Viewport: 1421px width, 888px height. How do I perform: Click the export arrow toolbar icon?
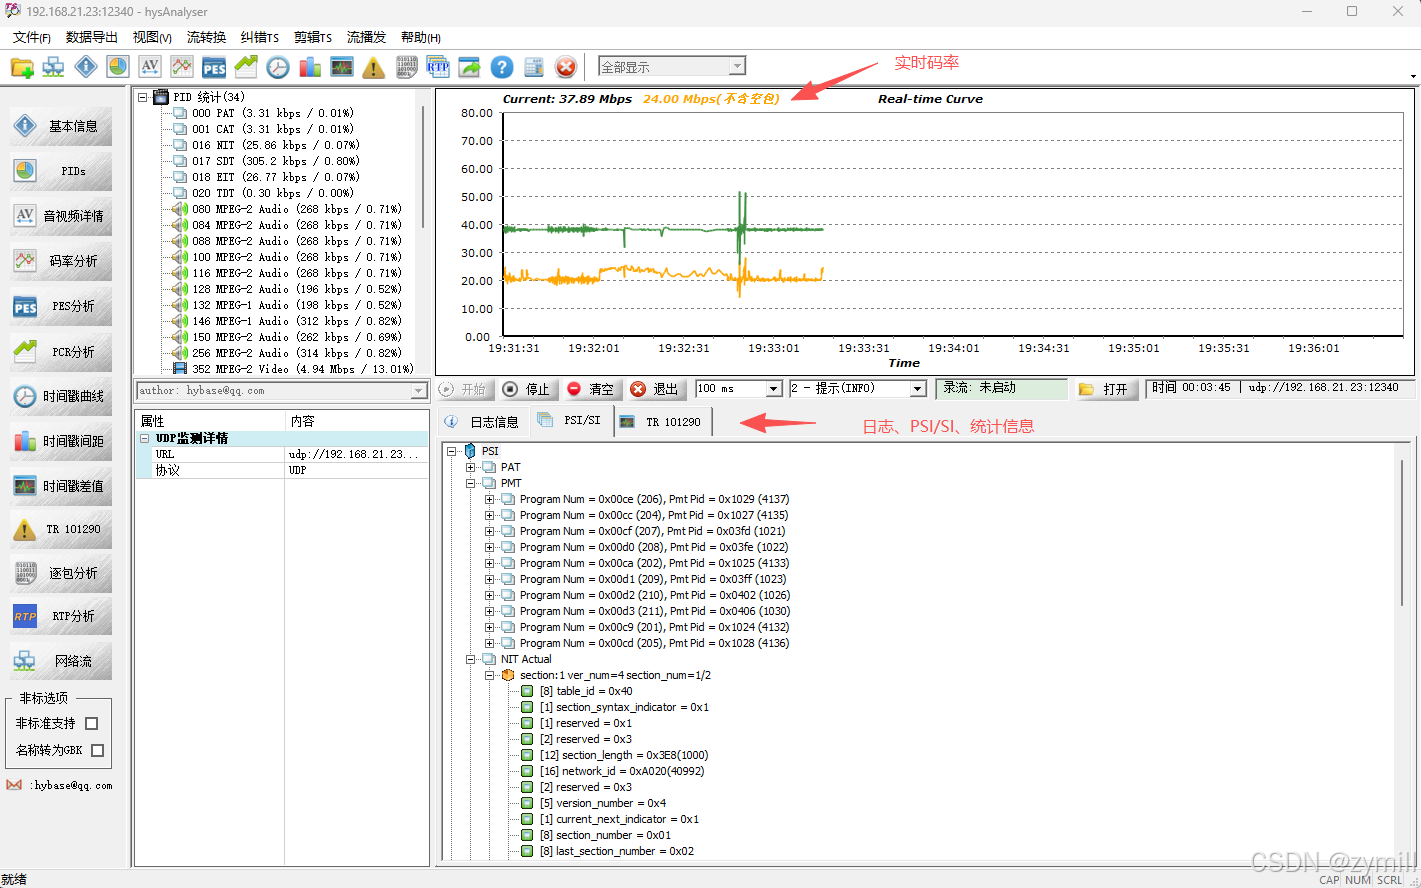pyautogui.click(x=470, y=67)
